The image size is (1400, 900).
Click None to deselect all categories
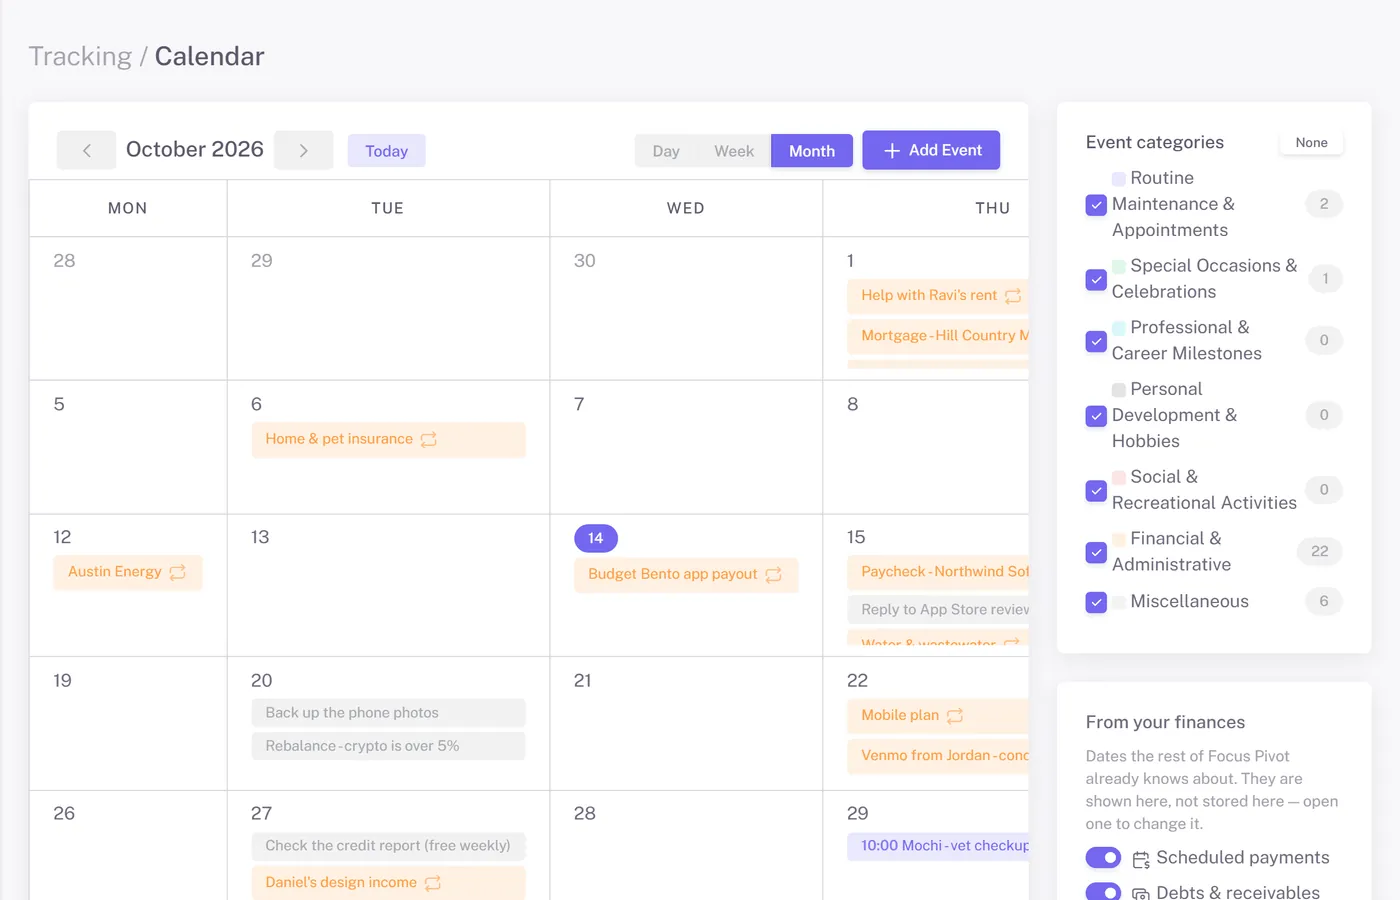click(x=1311, y=143)
